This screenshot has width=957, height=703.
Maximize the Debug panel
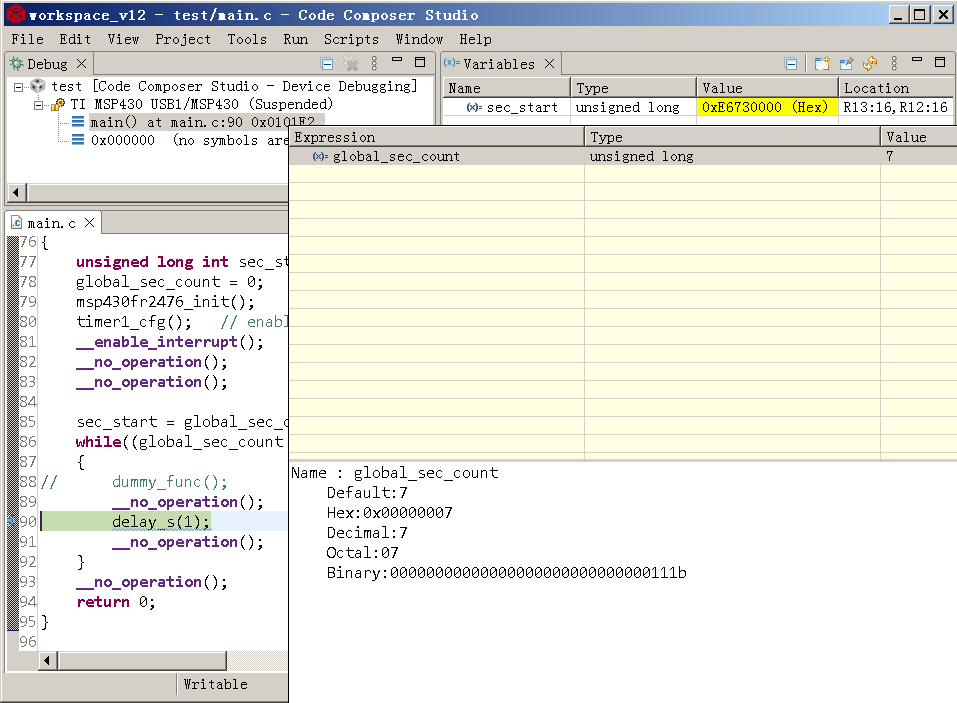(x=421, y=63)
